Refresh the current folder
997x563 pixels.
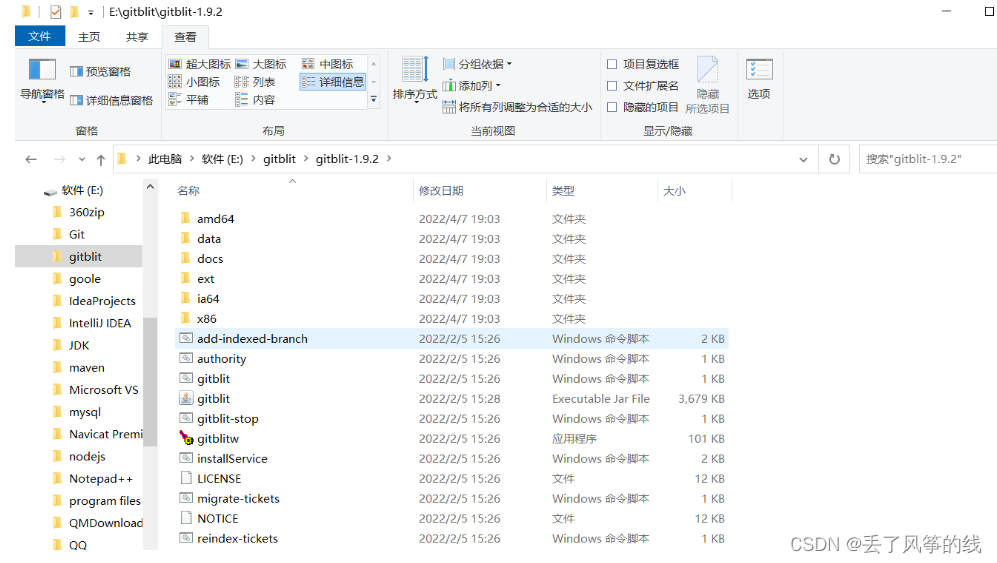tap(834, 159)
